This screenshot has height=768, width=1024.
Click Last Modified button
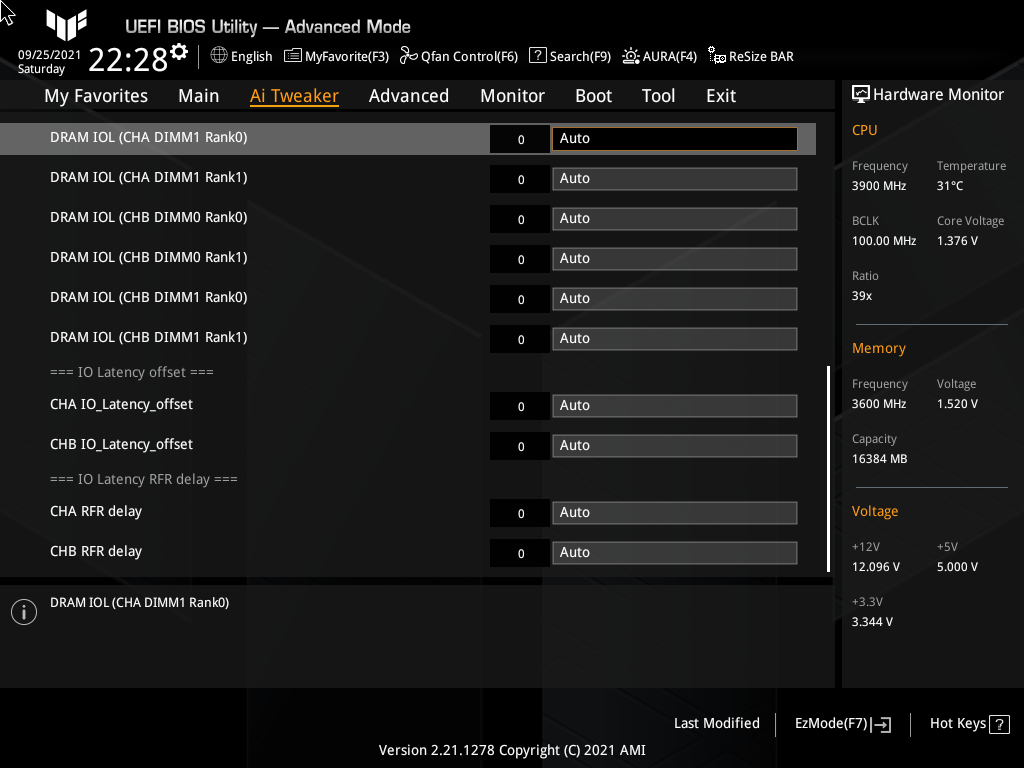pos(716,724)
